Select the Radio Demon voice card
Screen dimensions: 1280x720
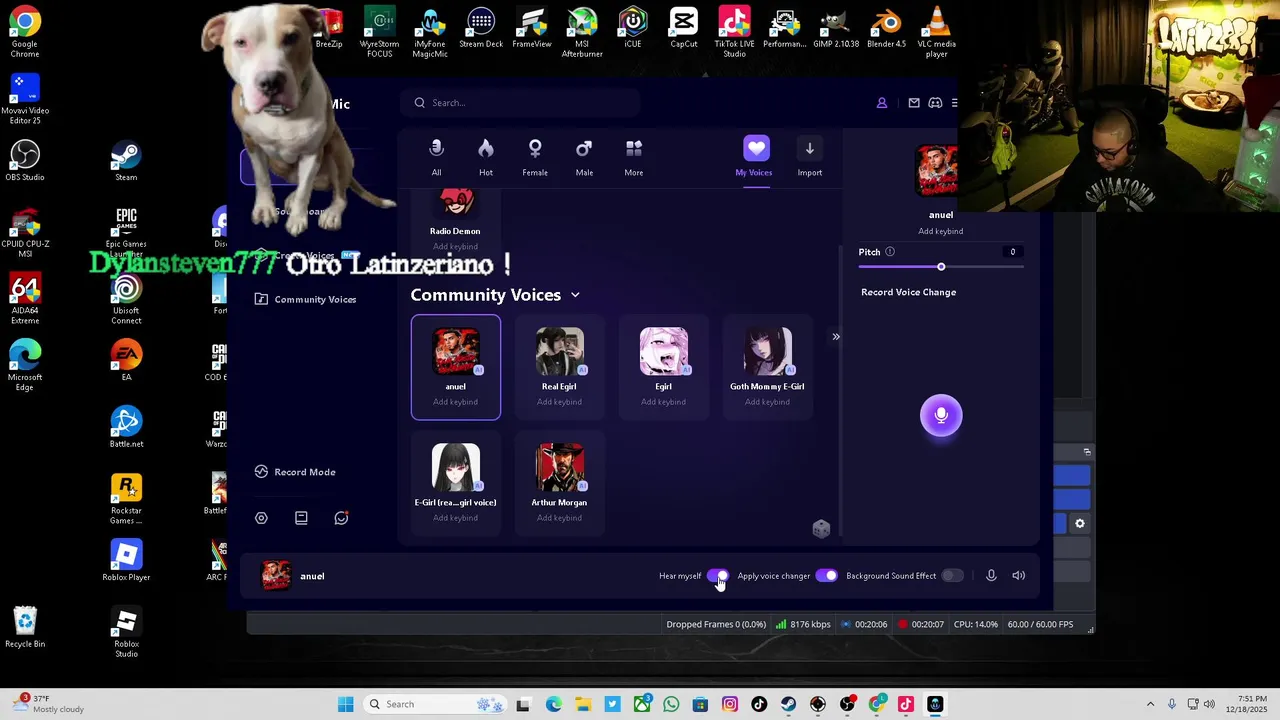pyautogui.click(x=455, y=222)
